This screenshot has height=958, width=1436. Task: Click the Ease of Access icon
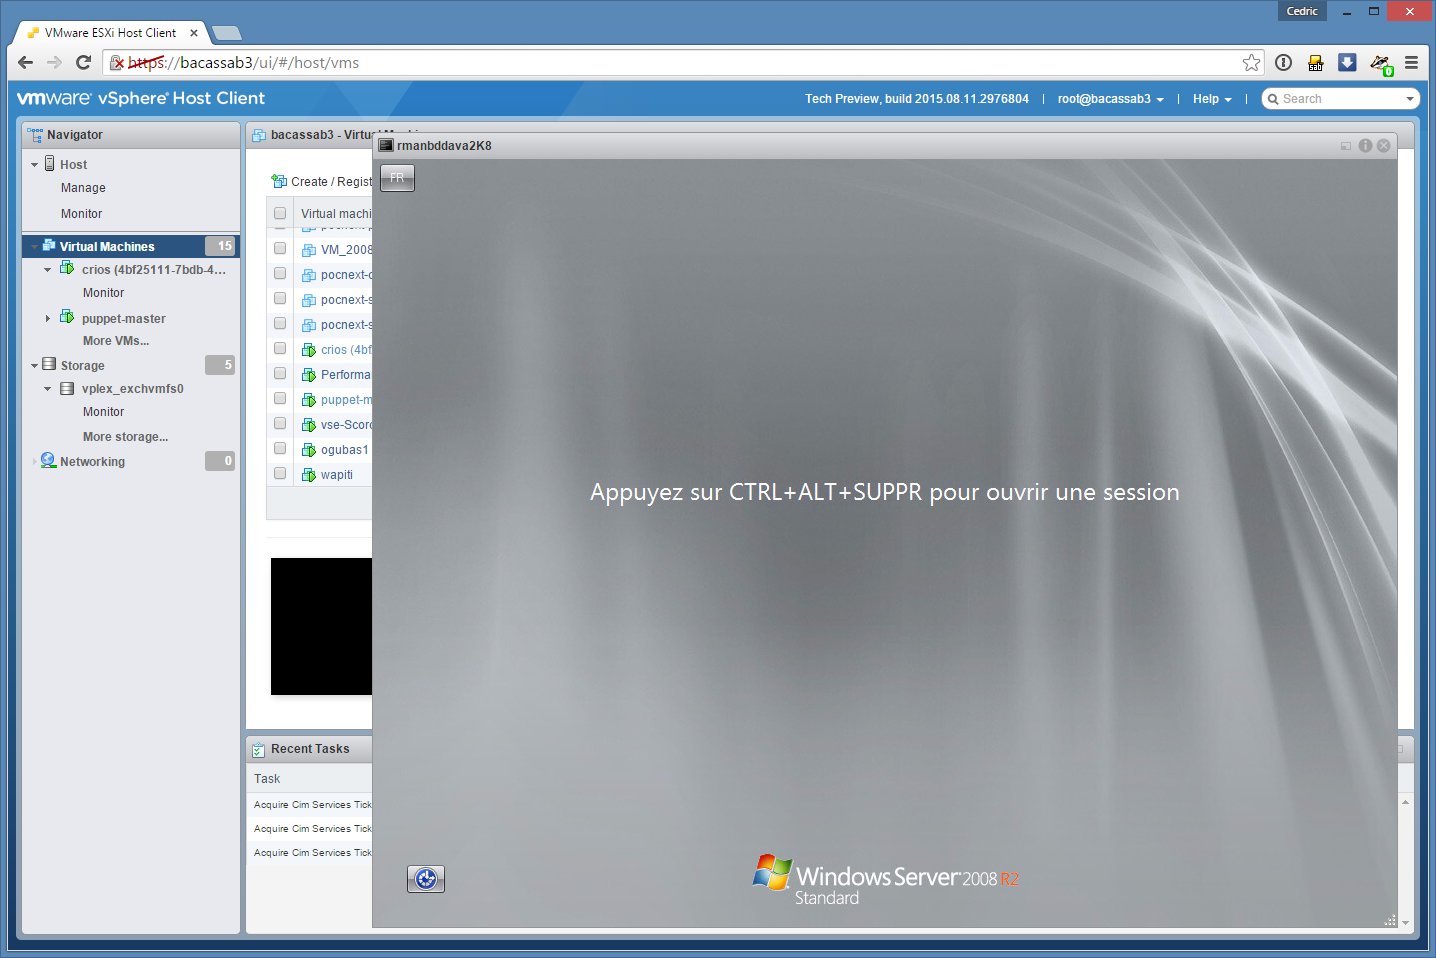[426, 879]
